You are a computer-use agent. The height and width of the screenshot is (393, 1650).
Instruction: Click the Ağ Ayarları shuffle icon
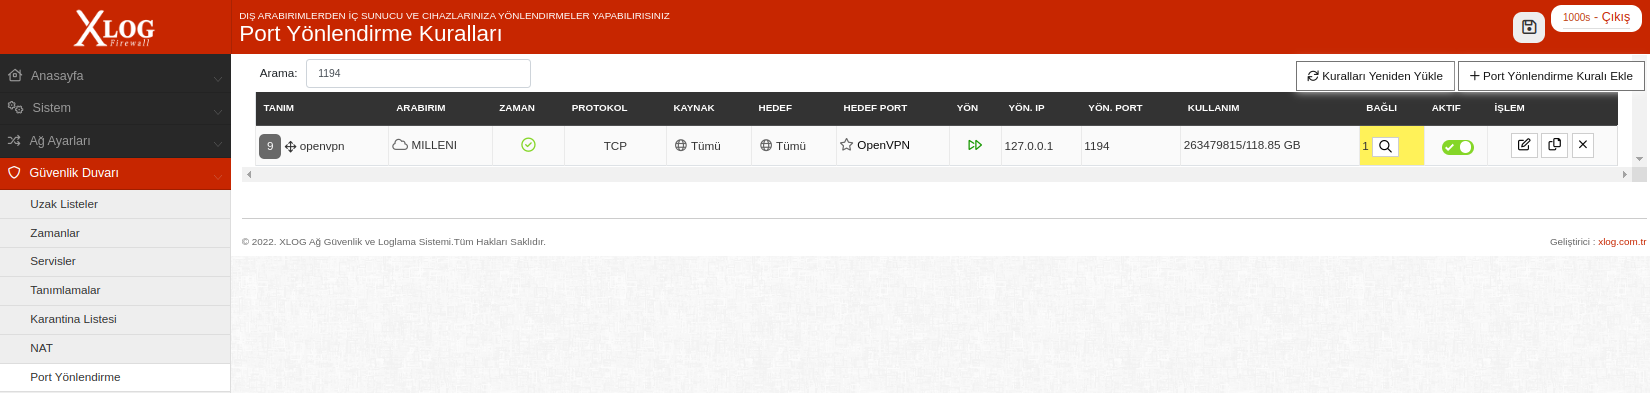14,140
